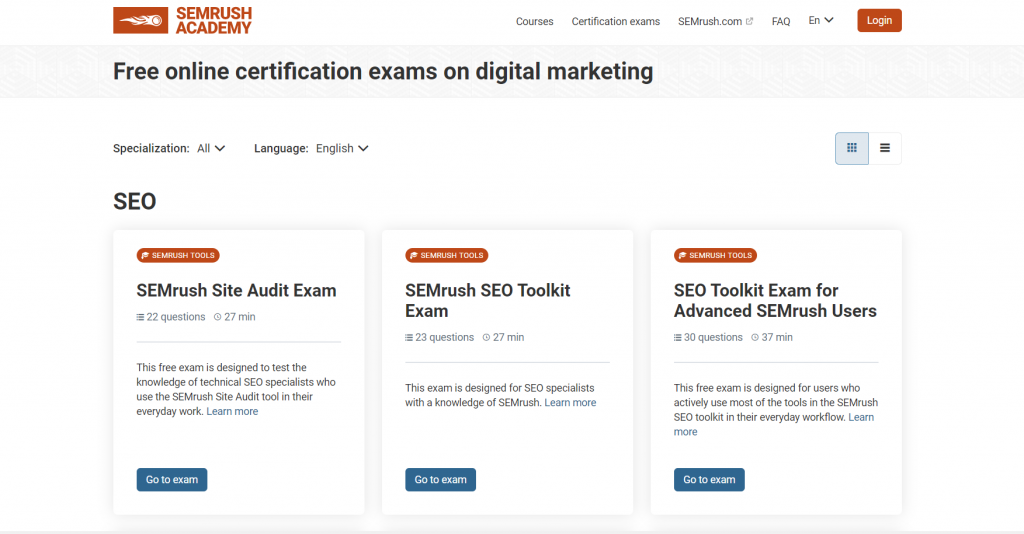Image resolution: width=1024 pixels, height=534 pixels.
Task: Go to exam for SEMrush Site Audit
Action: click(172, 480)
